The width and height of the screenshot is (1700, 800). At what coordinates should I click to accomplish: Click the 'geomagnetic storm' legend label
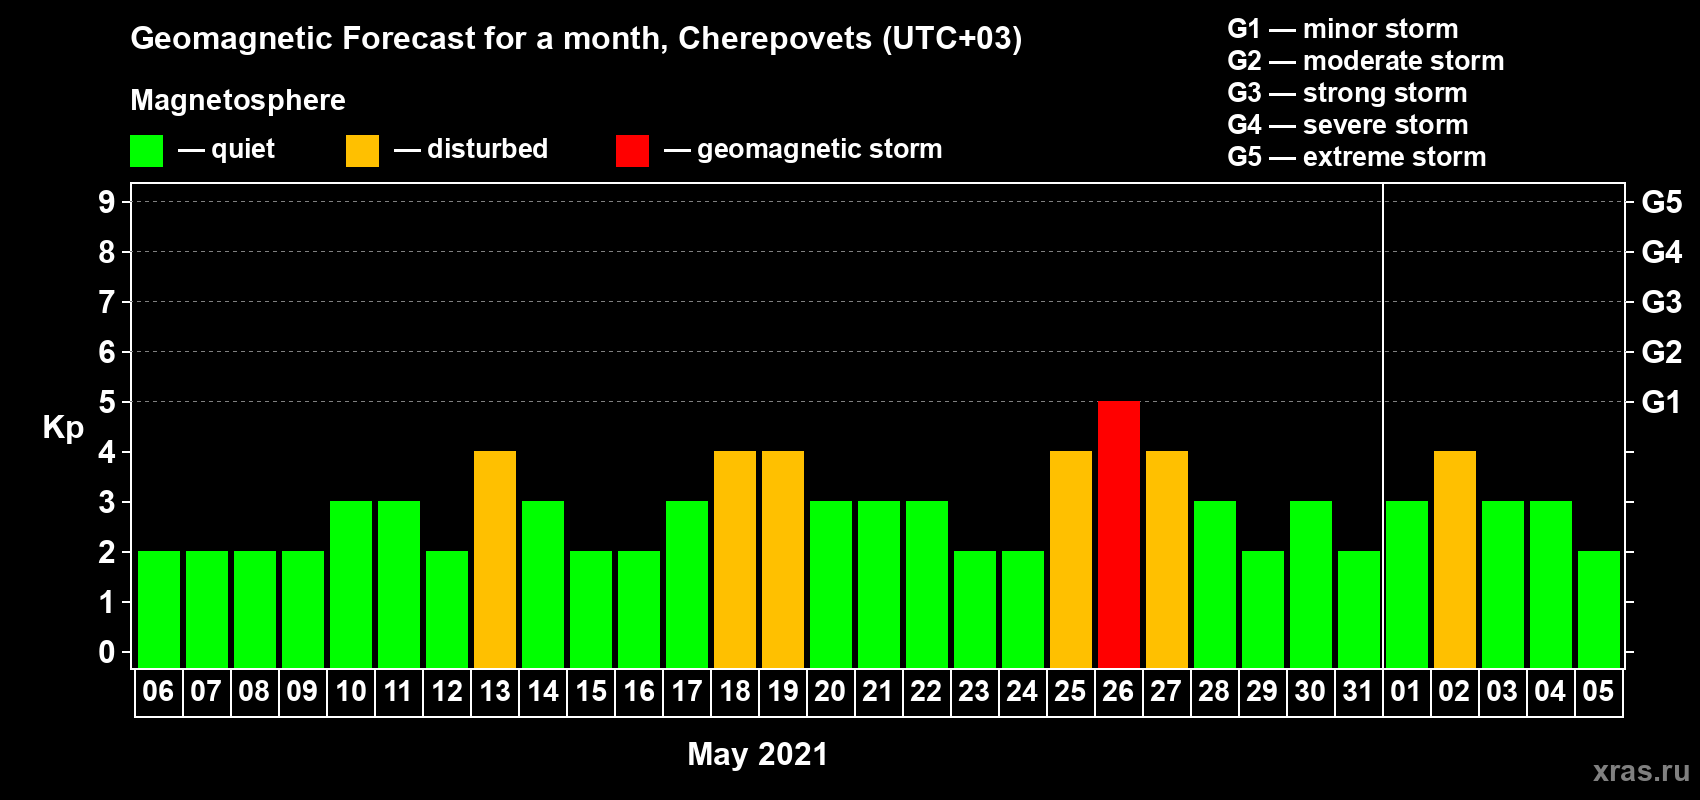820,150
